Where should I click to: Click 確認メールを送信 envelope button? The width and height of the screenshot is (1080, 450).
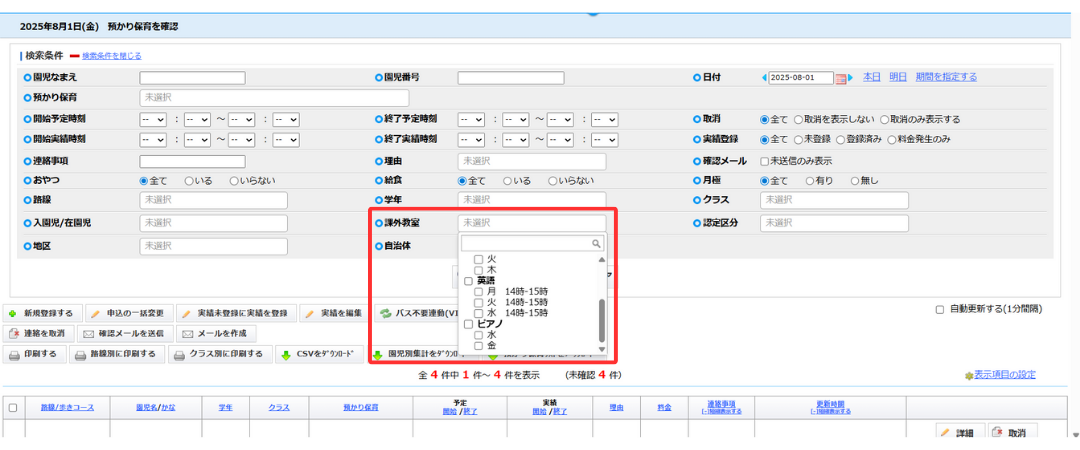[125, 334]
